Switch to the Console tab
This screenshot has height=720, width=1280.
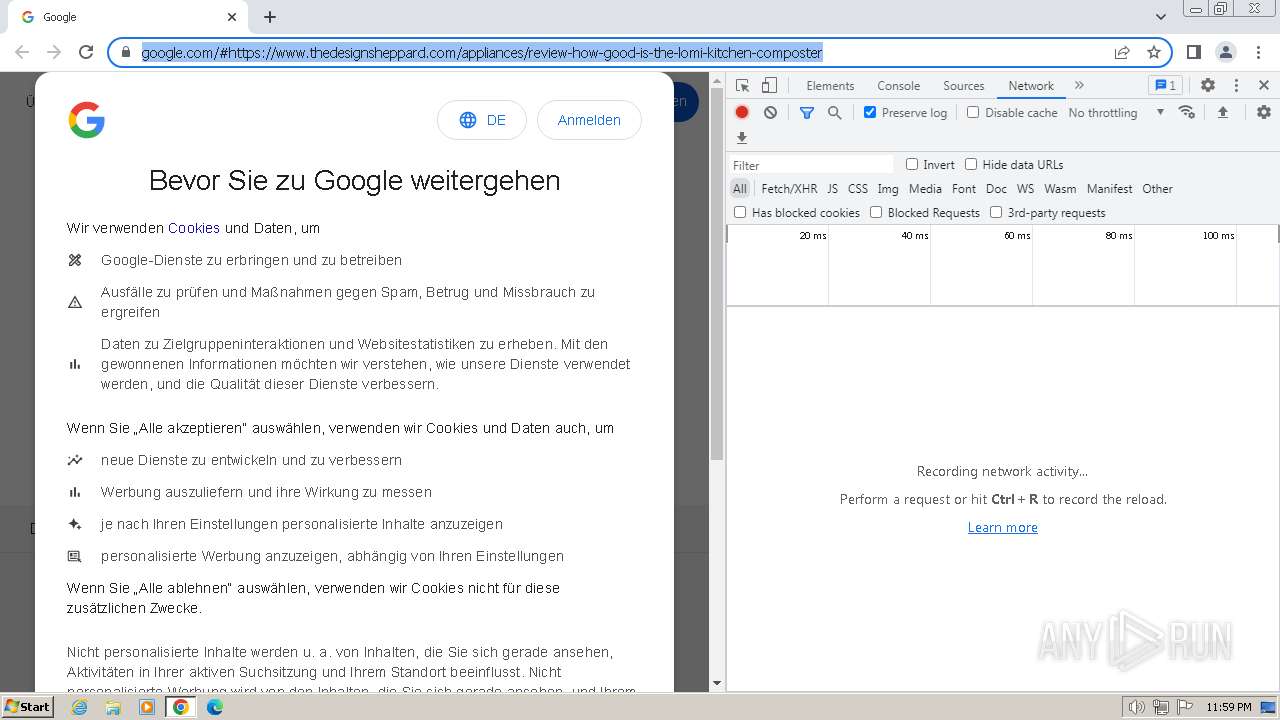pyautogui.click(x=898, y=86)
